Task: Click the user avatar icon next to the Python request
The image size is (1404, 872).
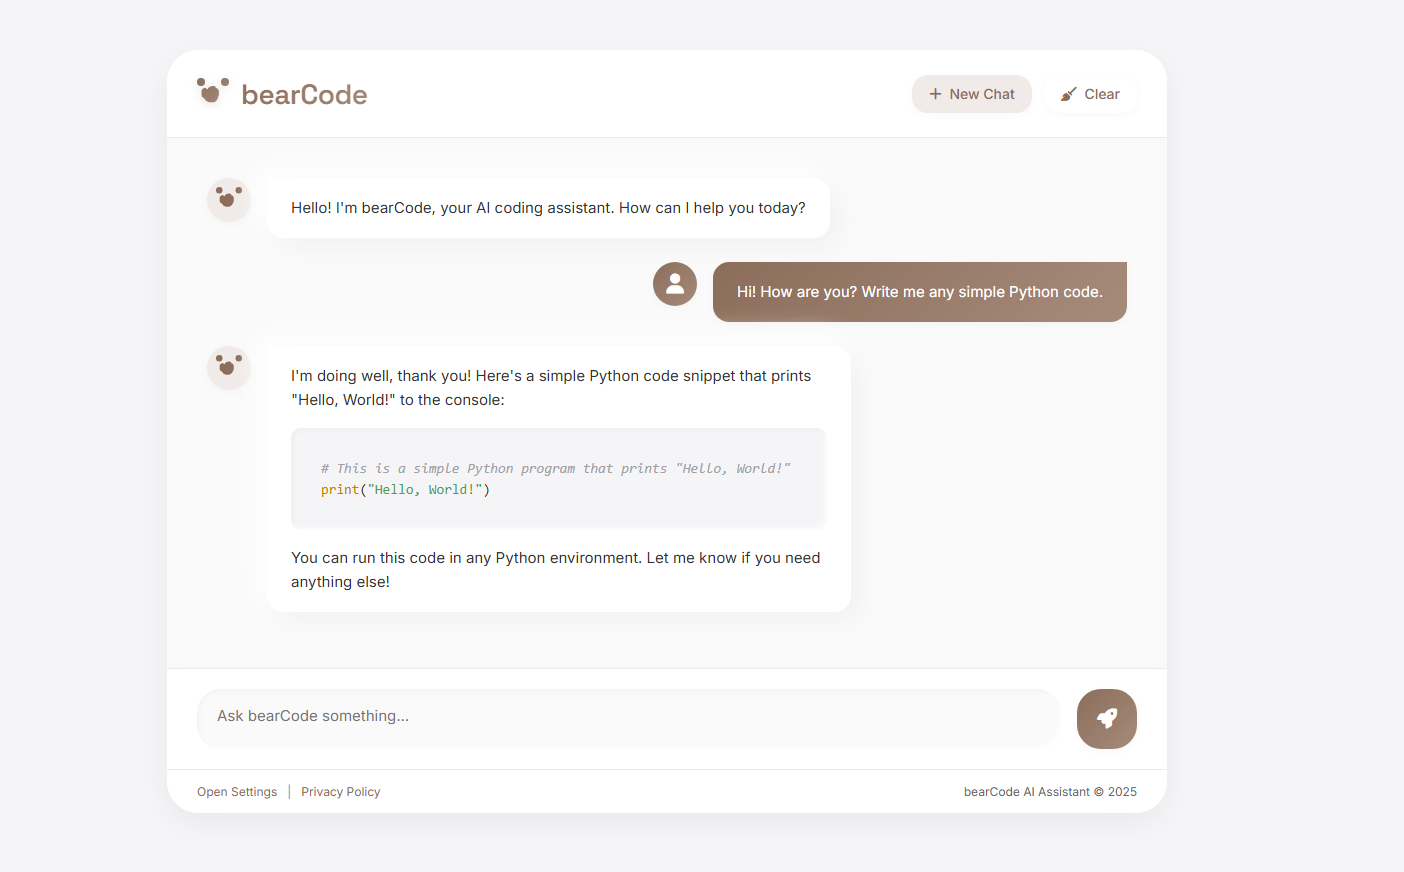Action: coord(675,284)
